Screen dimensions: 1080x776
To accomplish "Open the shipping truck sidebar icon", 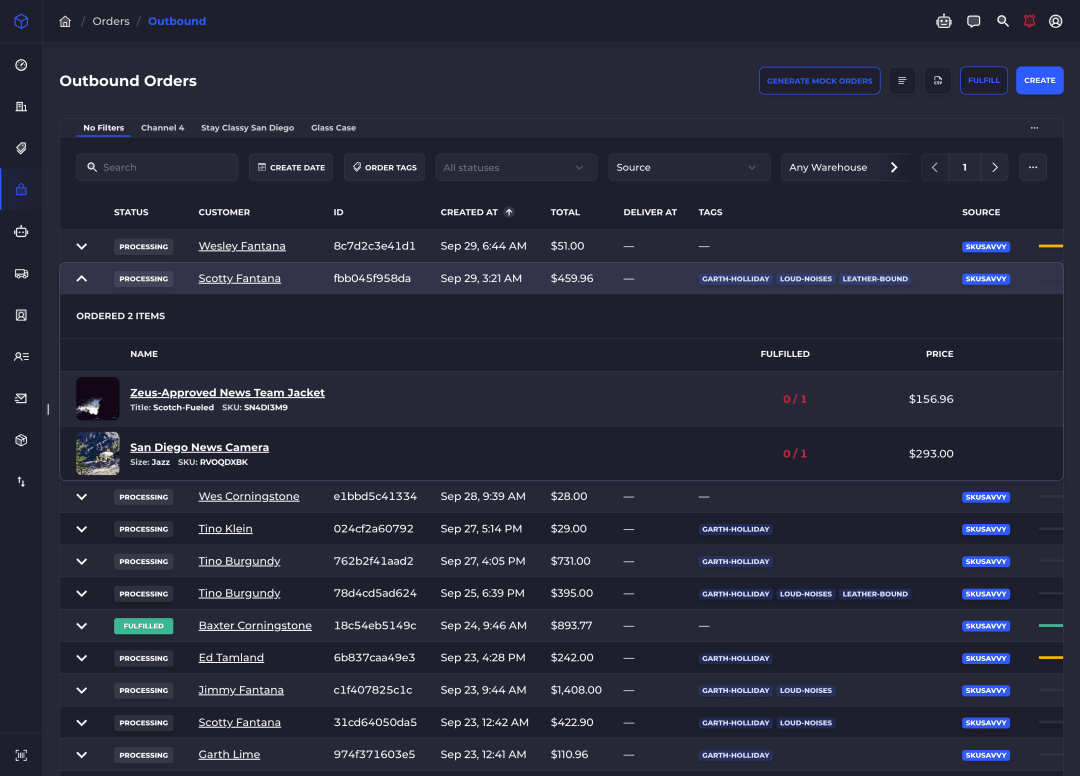I will 21,273.
